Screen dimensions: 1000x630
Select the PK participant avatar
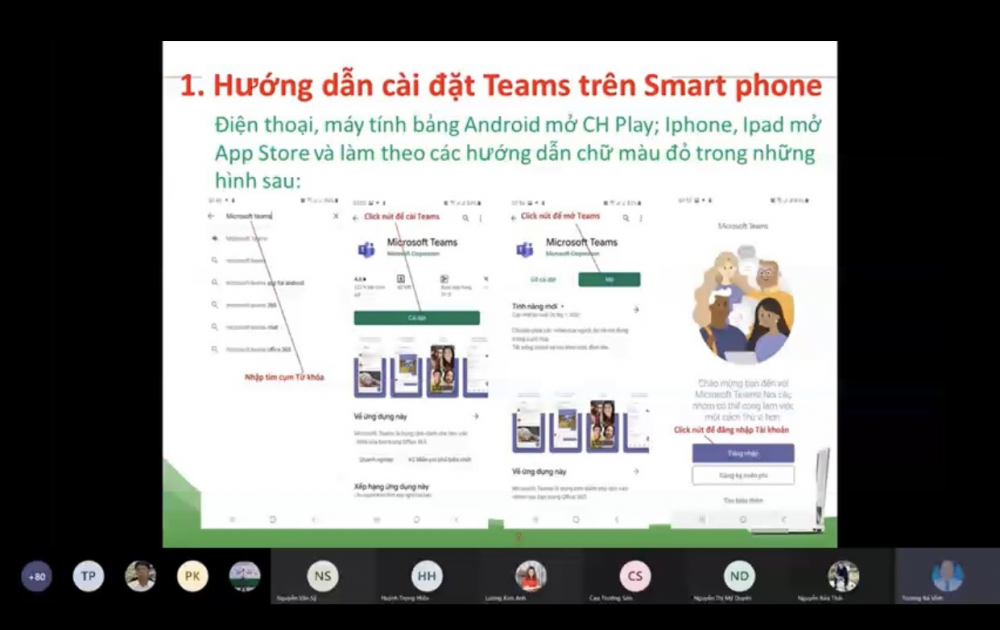pyautogui.click(x=192, y=576)
